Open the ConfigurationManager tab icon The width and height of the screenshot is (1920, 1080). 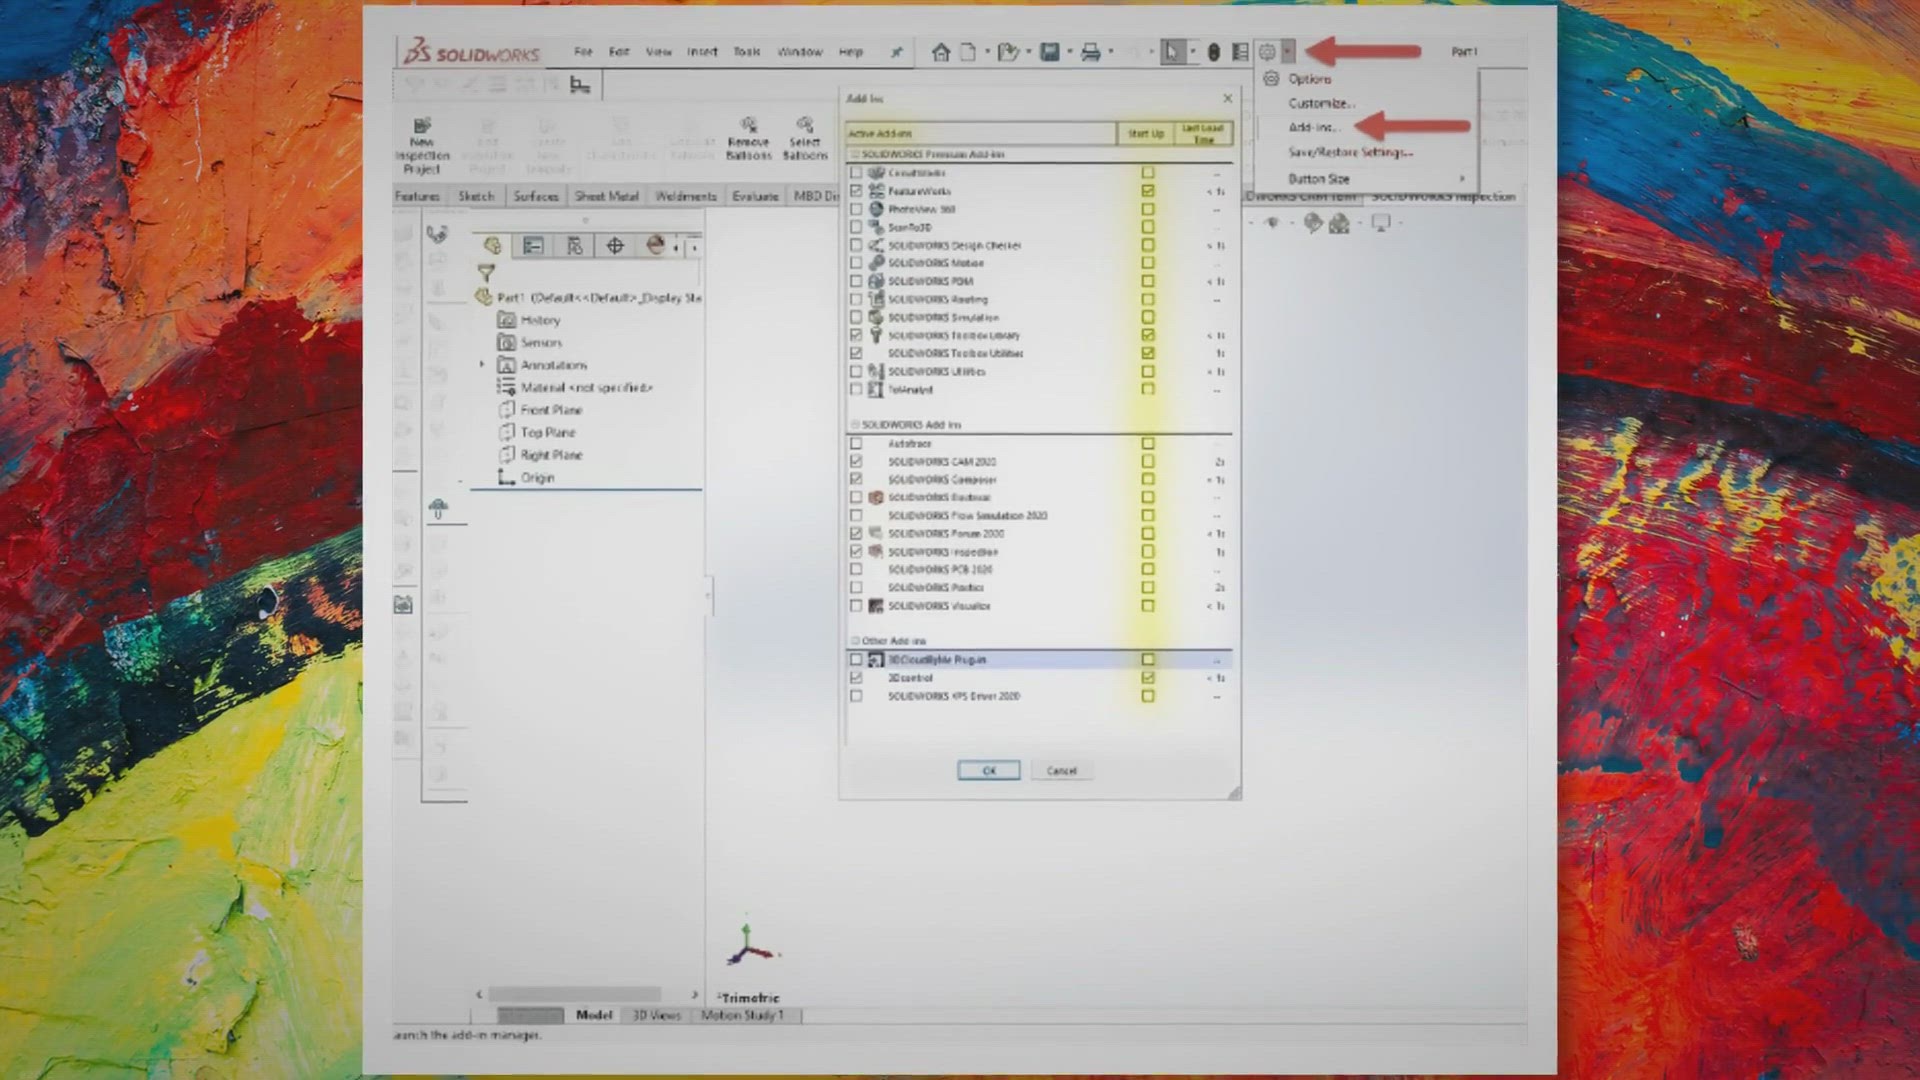coord(574,246)
